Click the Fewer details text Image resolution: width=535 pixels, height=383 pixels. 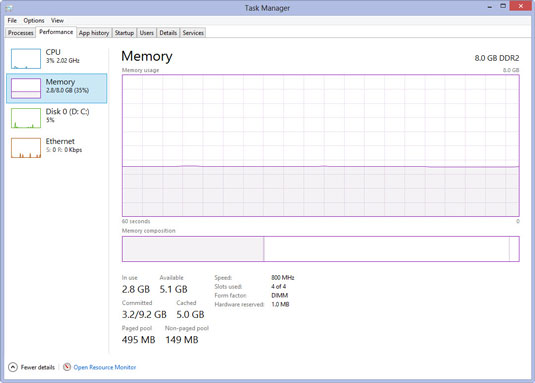(38, 367)
